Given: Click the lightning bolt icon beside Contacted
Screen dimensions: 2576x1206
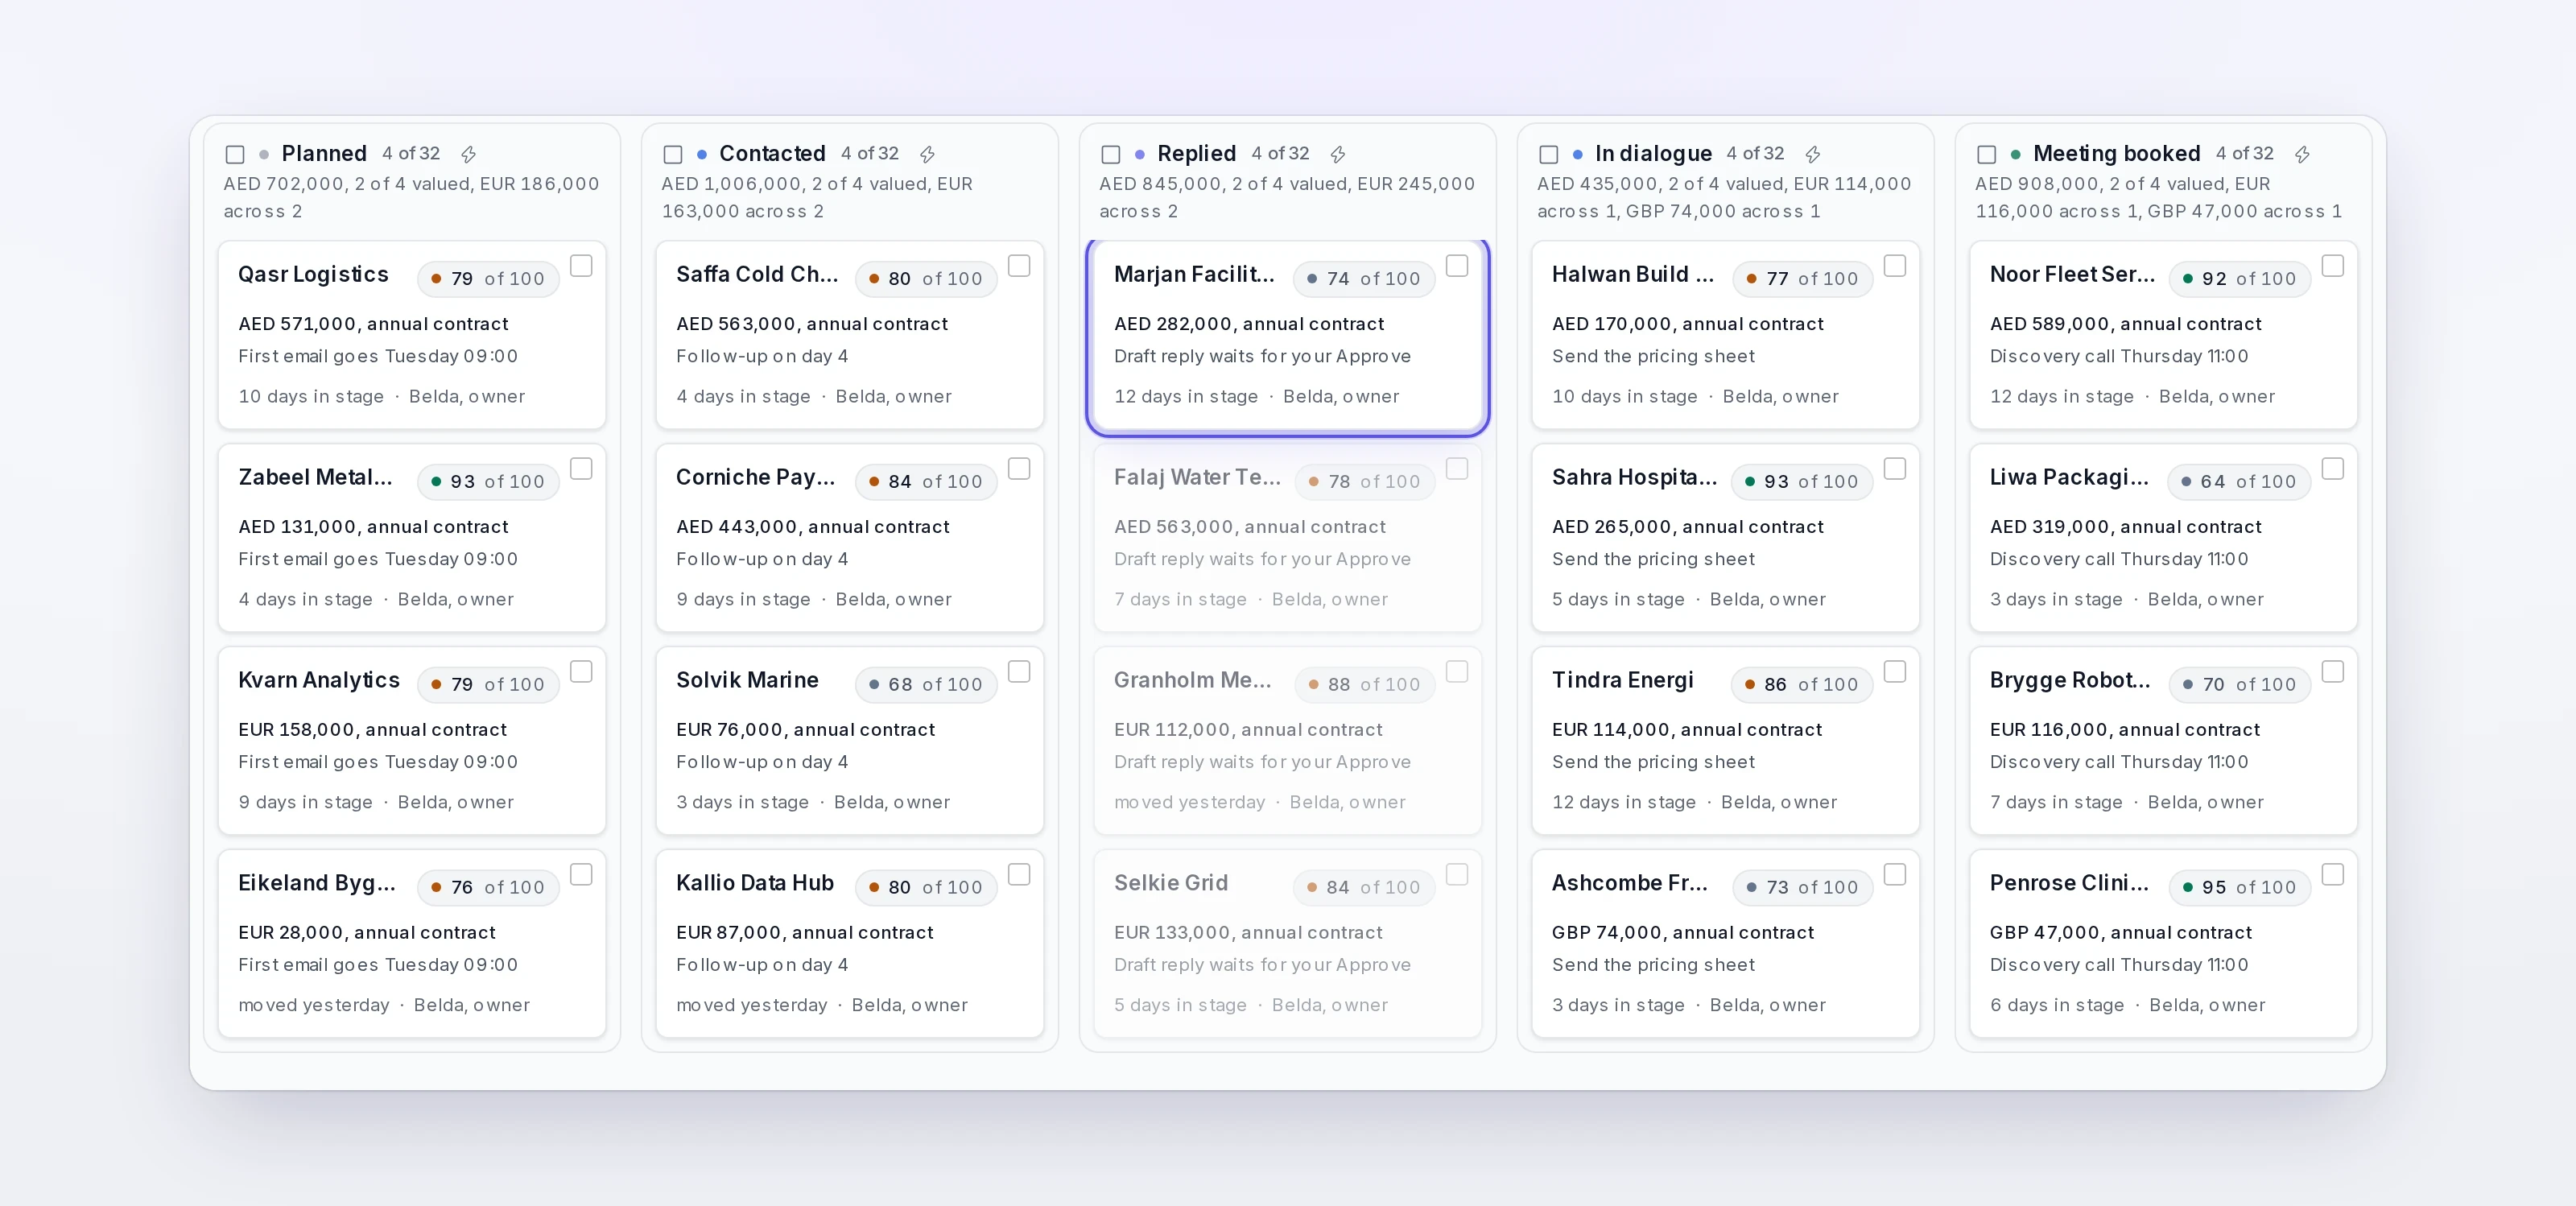Looking at the screenshot, I should point(927,154).
